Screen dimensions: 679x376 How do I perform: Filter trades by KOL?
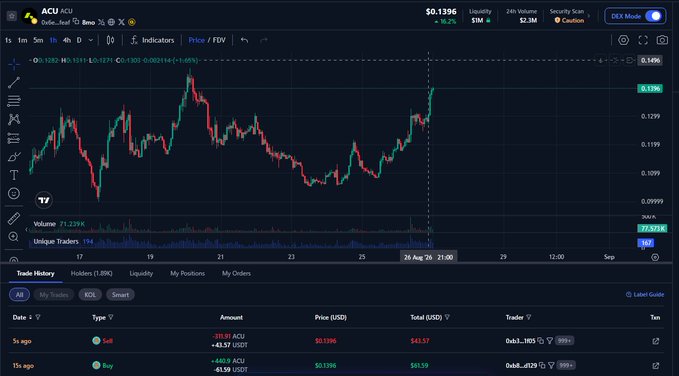coord(90,295)
